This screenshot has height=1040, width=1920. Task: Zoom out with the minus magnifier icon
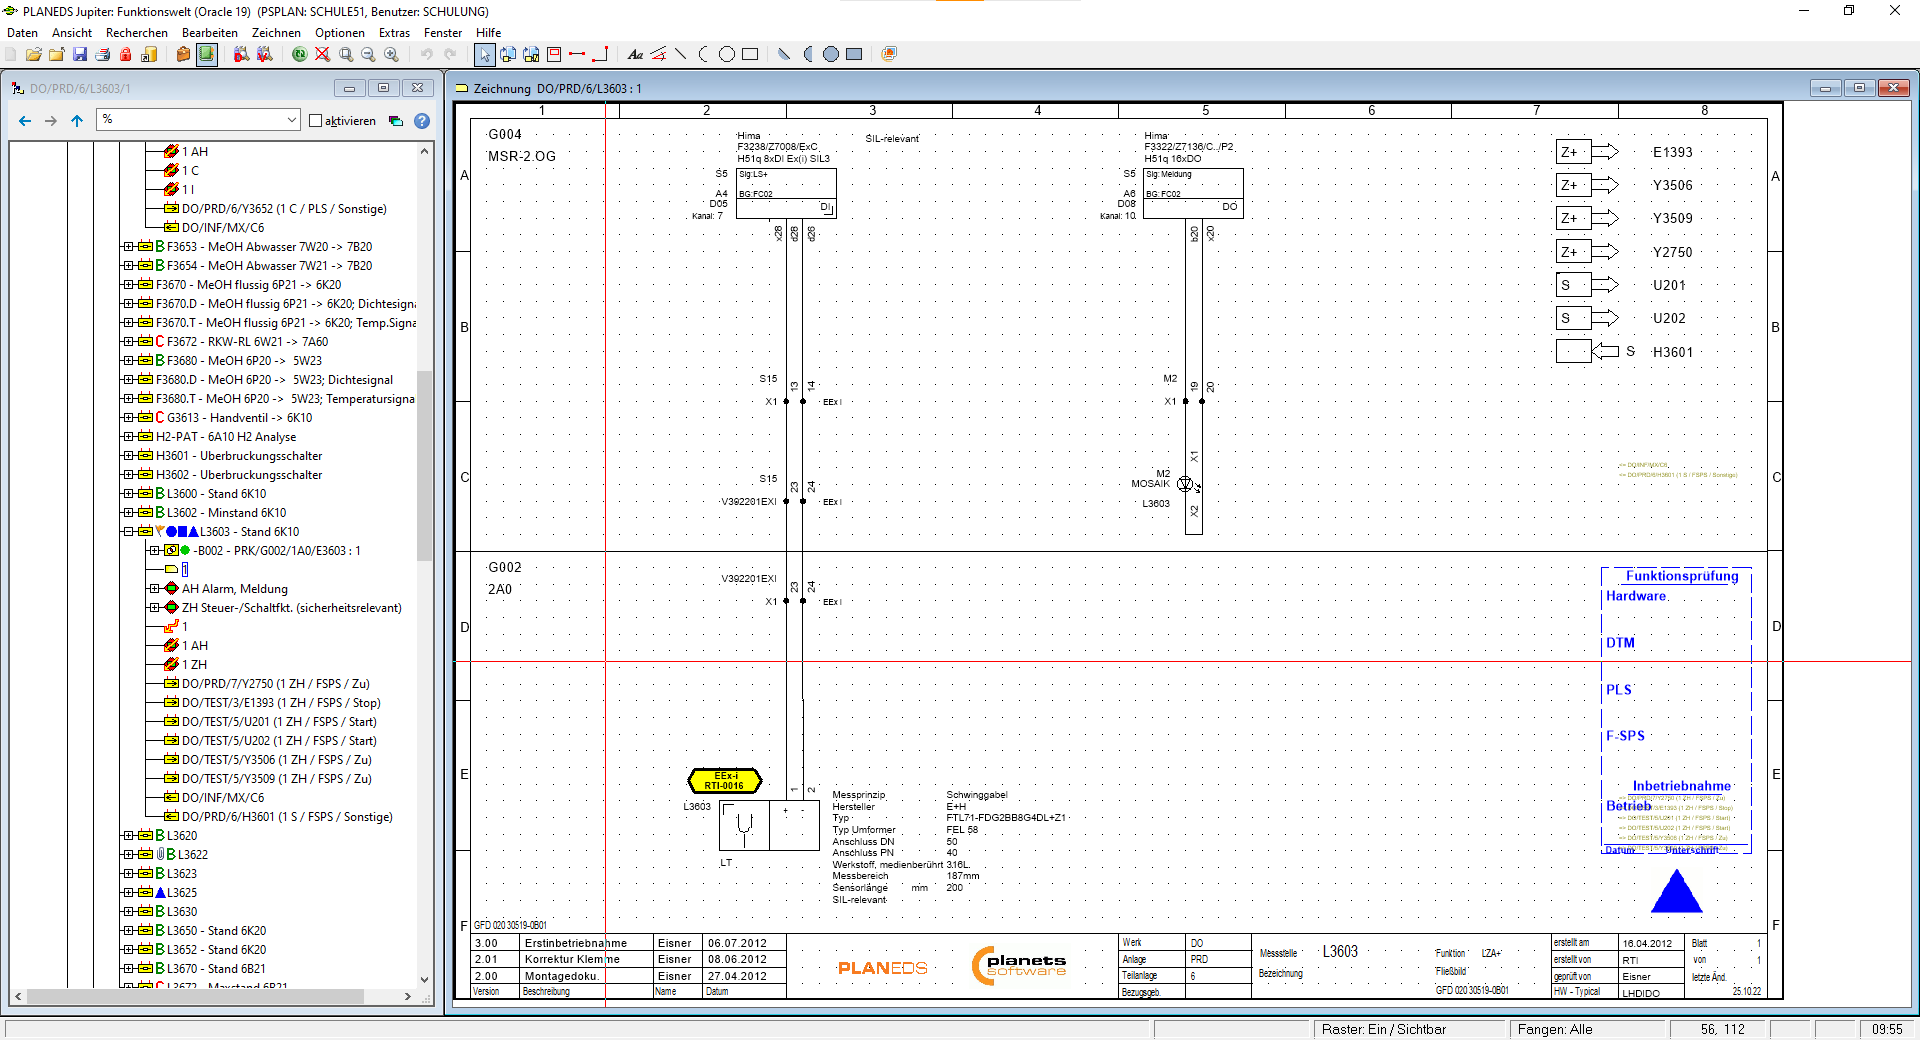[369, 54]
